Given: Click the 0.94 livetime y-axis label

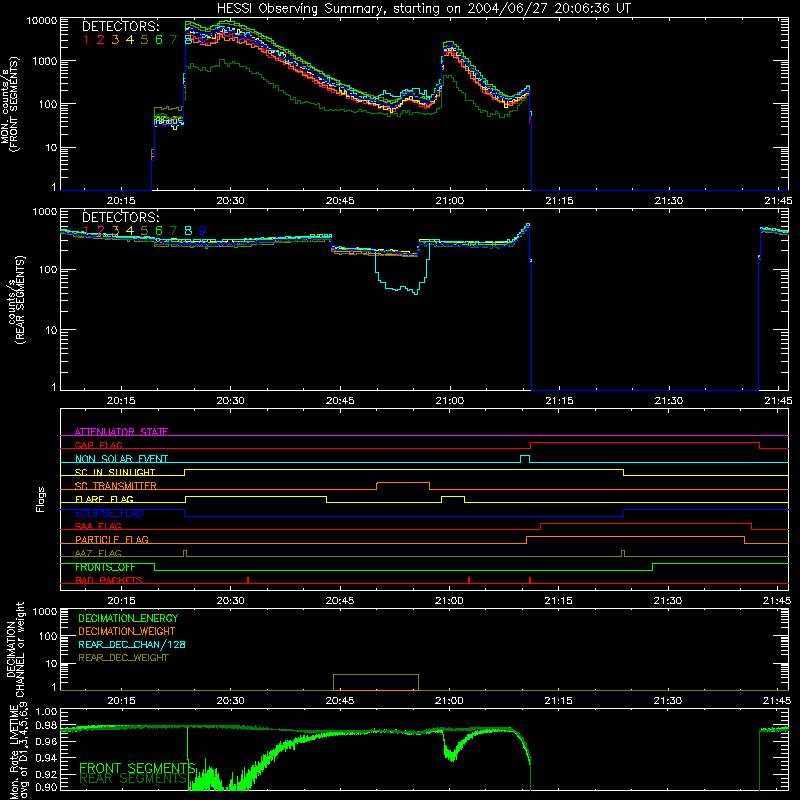Looking at the screenshot, I should coord(47,757).
